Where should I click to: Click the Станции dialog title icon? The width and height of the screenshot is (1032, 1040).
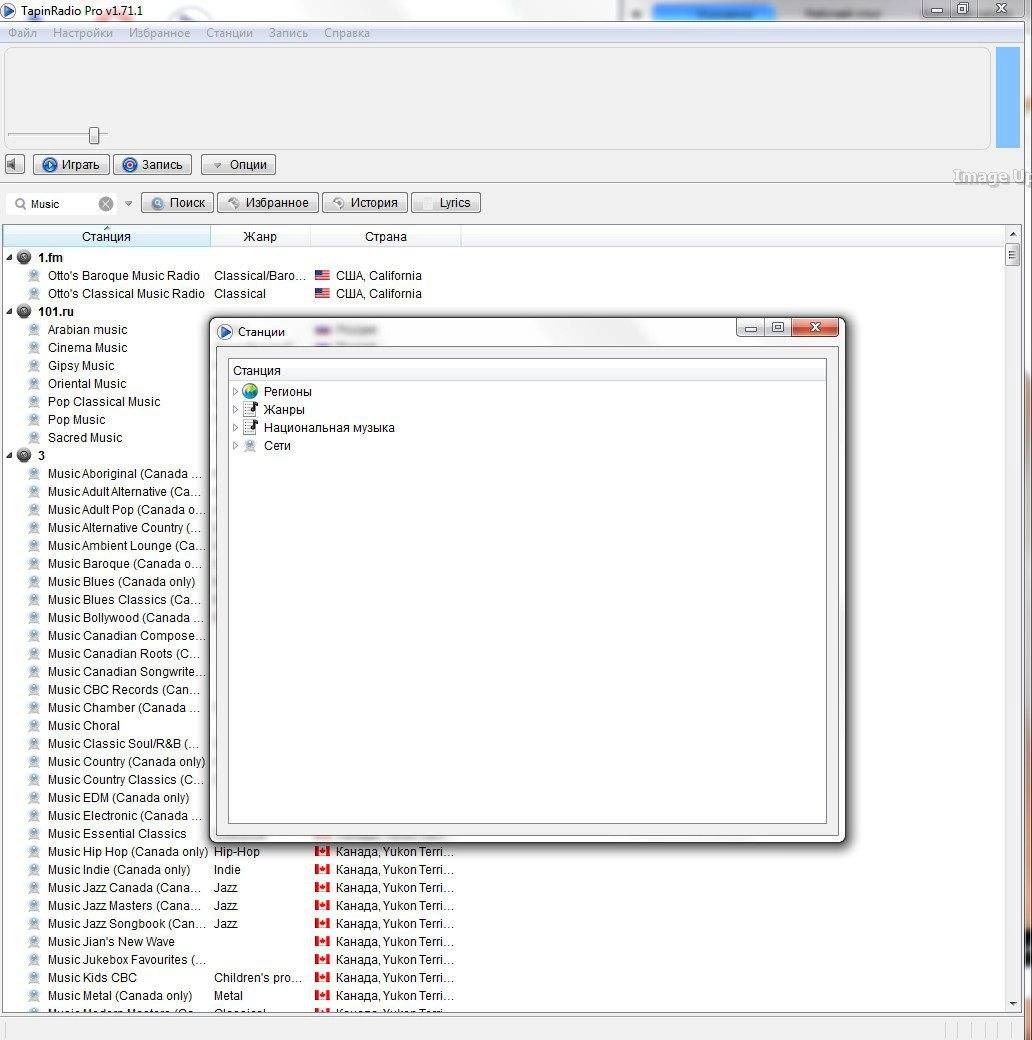(x=226, y=332)
